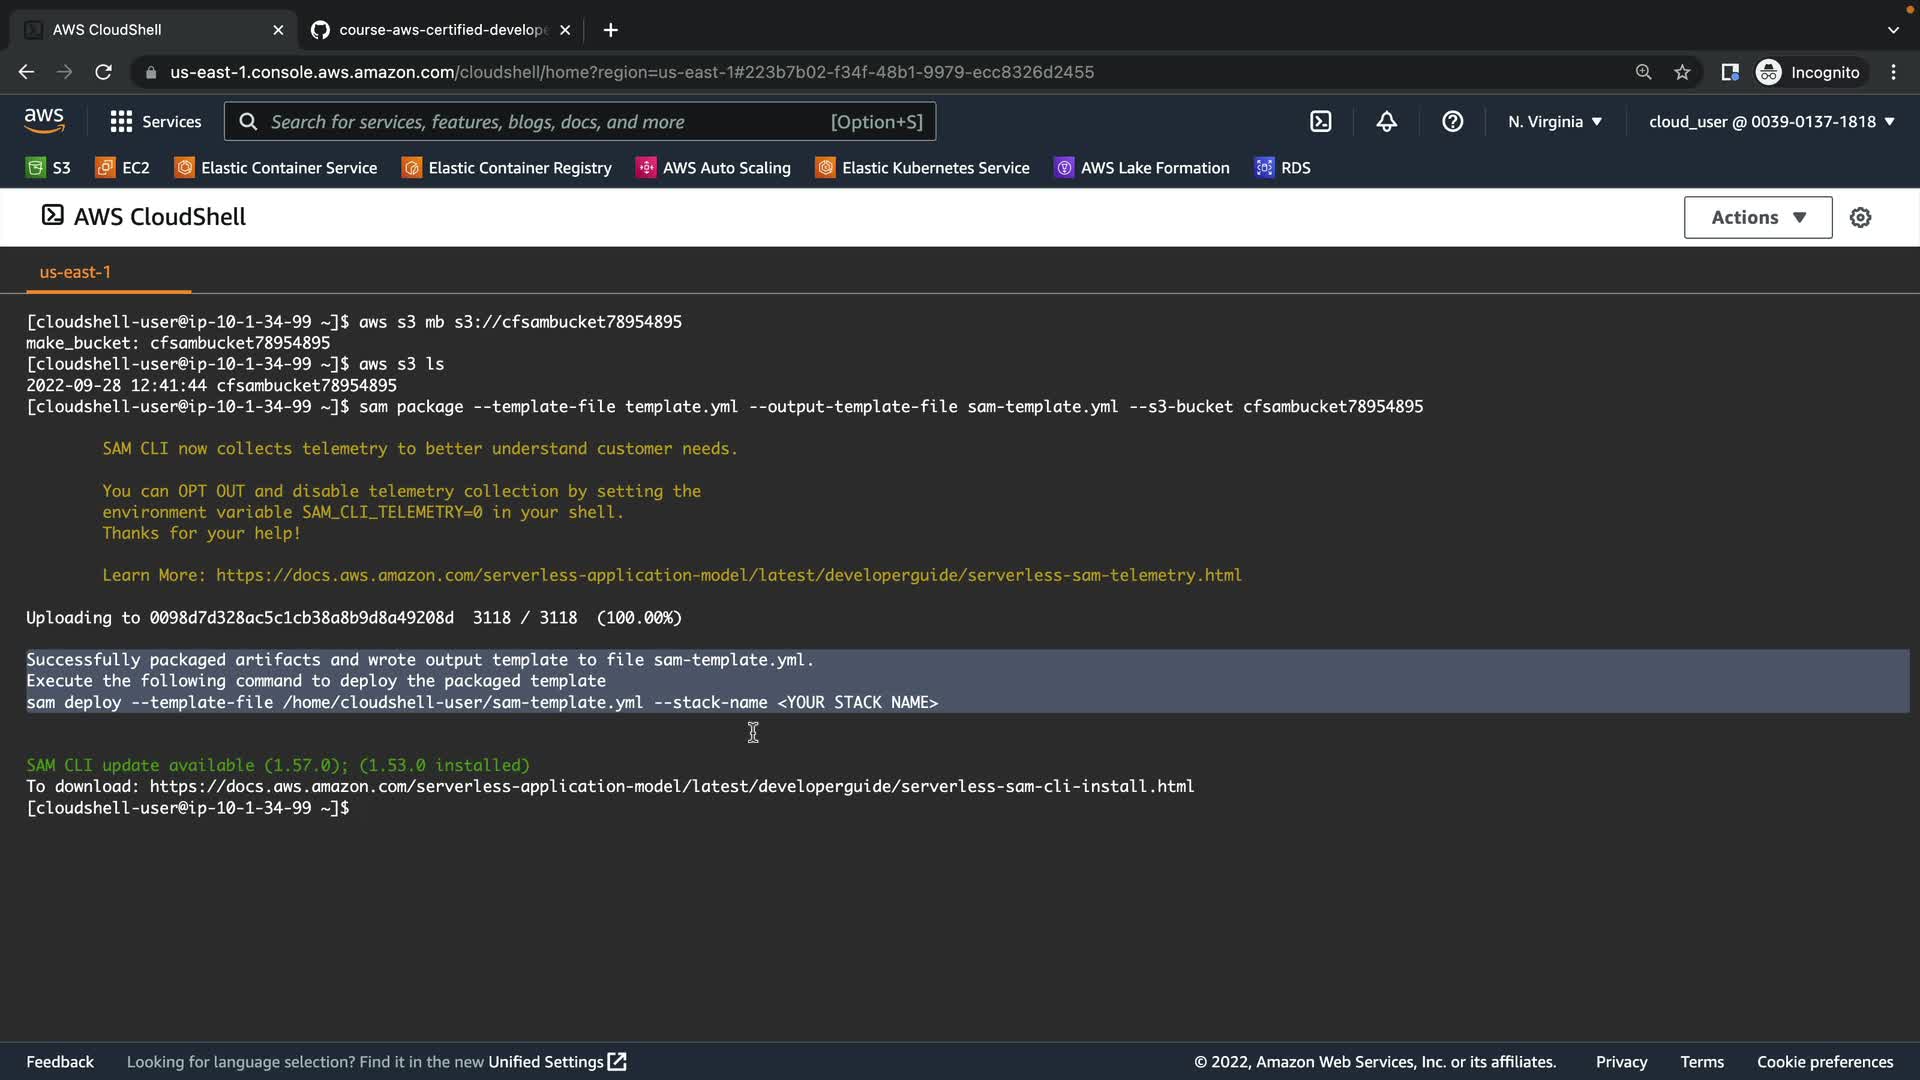1920x1080 pixels.
Task: Open RDS shortcut in favorites bar
Action: [1283, 168]
